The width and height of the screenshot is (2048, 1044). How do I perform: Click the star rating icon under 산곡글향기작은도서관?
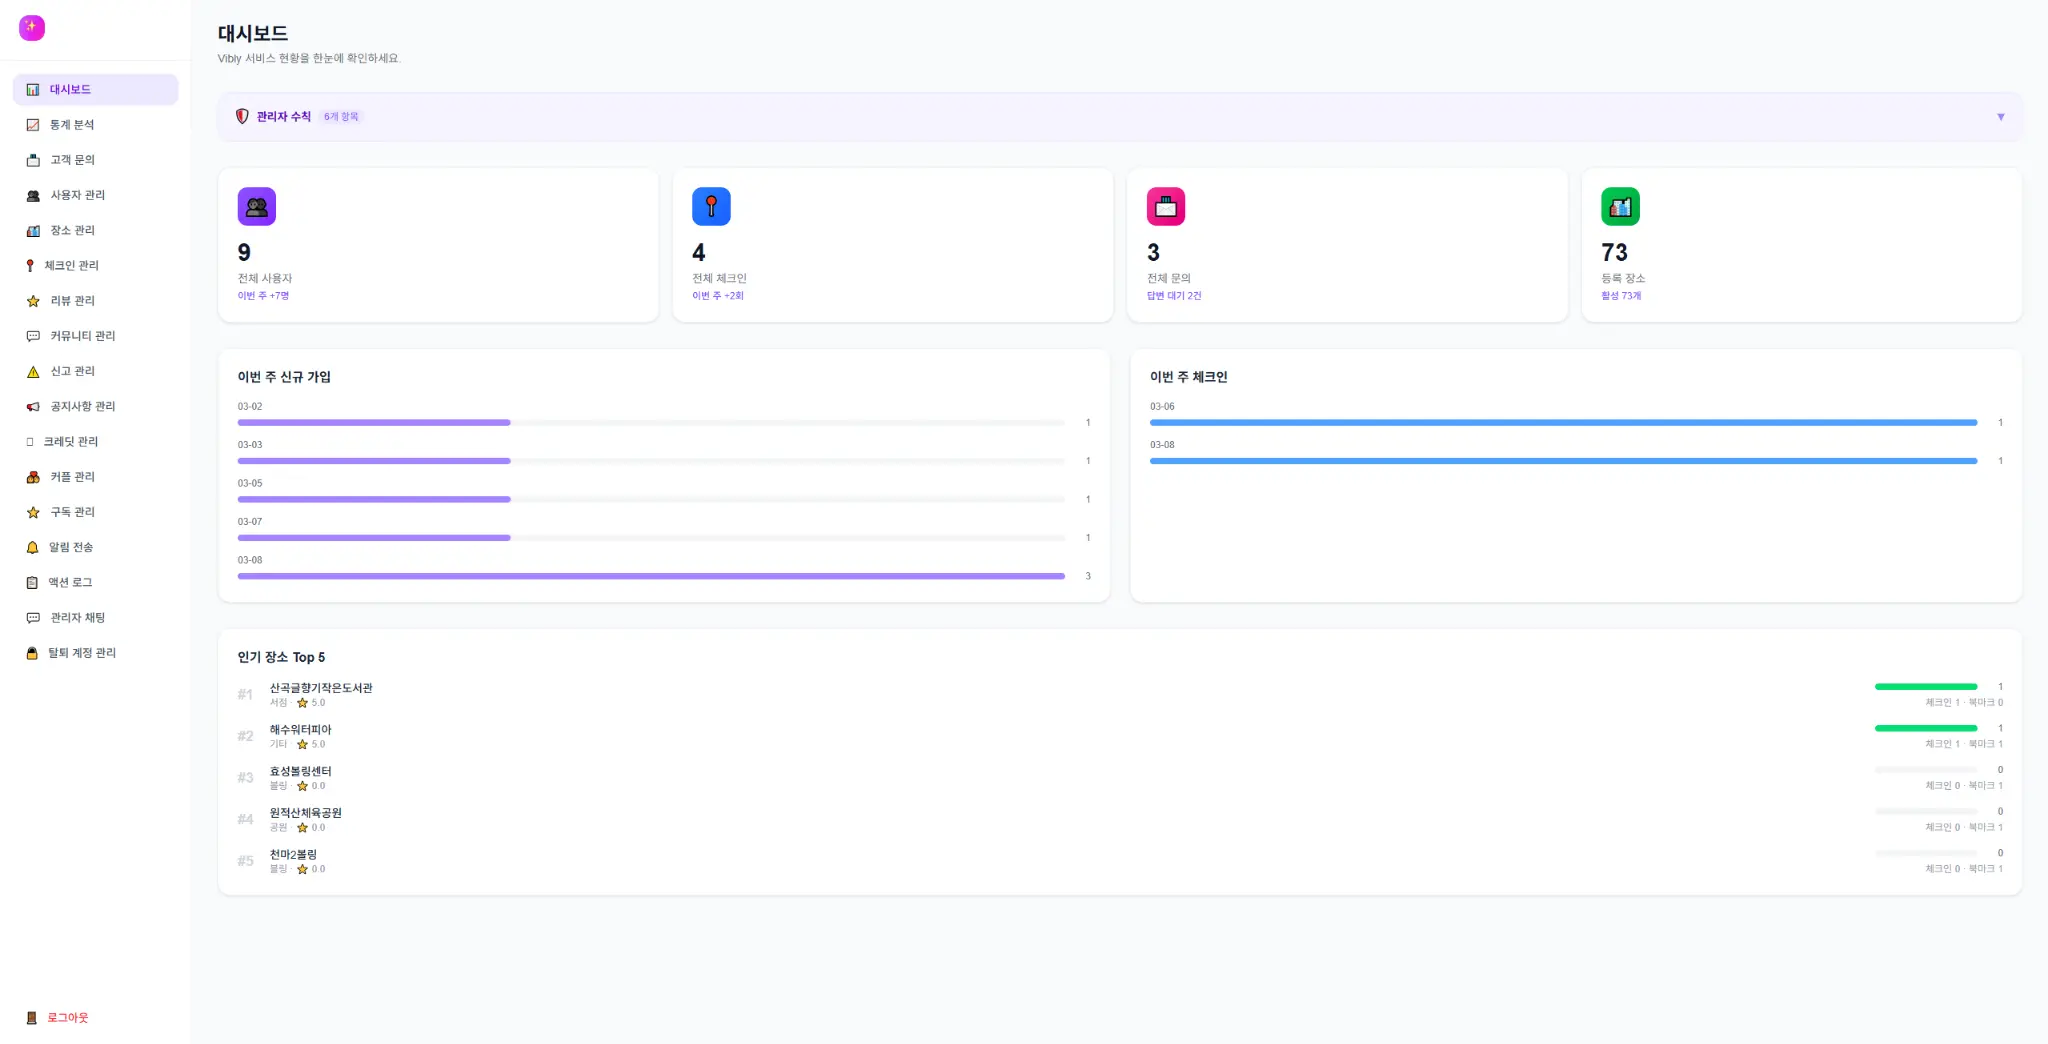(302, 703)
